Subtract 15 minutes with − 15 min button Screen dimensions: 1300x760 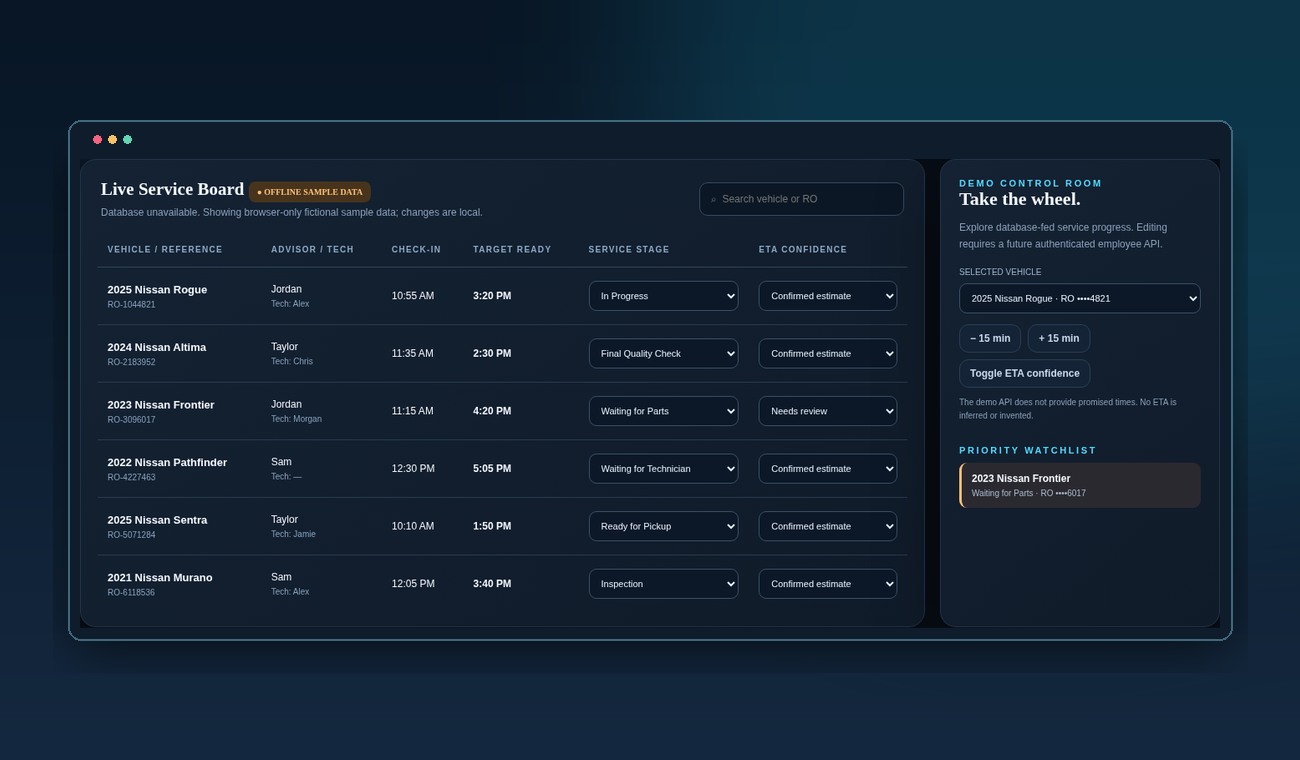click(x=990, y=339)
